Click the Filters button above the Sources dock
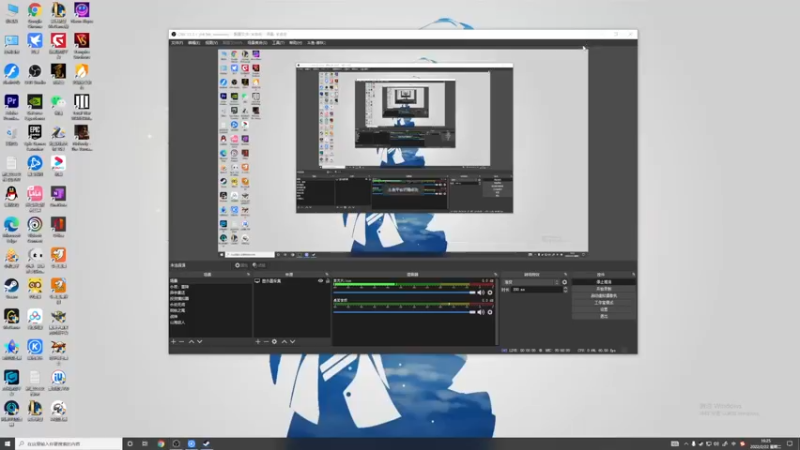800x450 pixels. 259,265
